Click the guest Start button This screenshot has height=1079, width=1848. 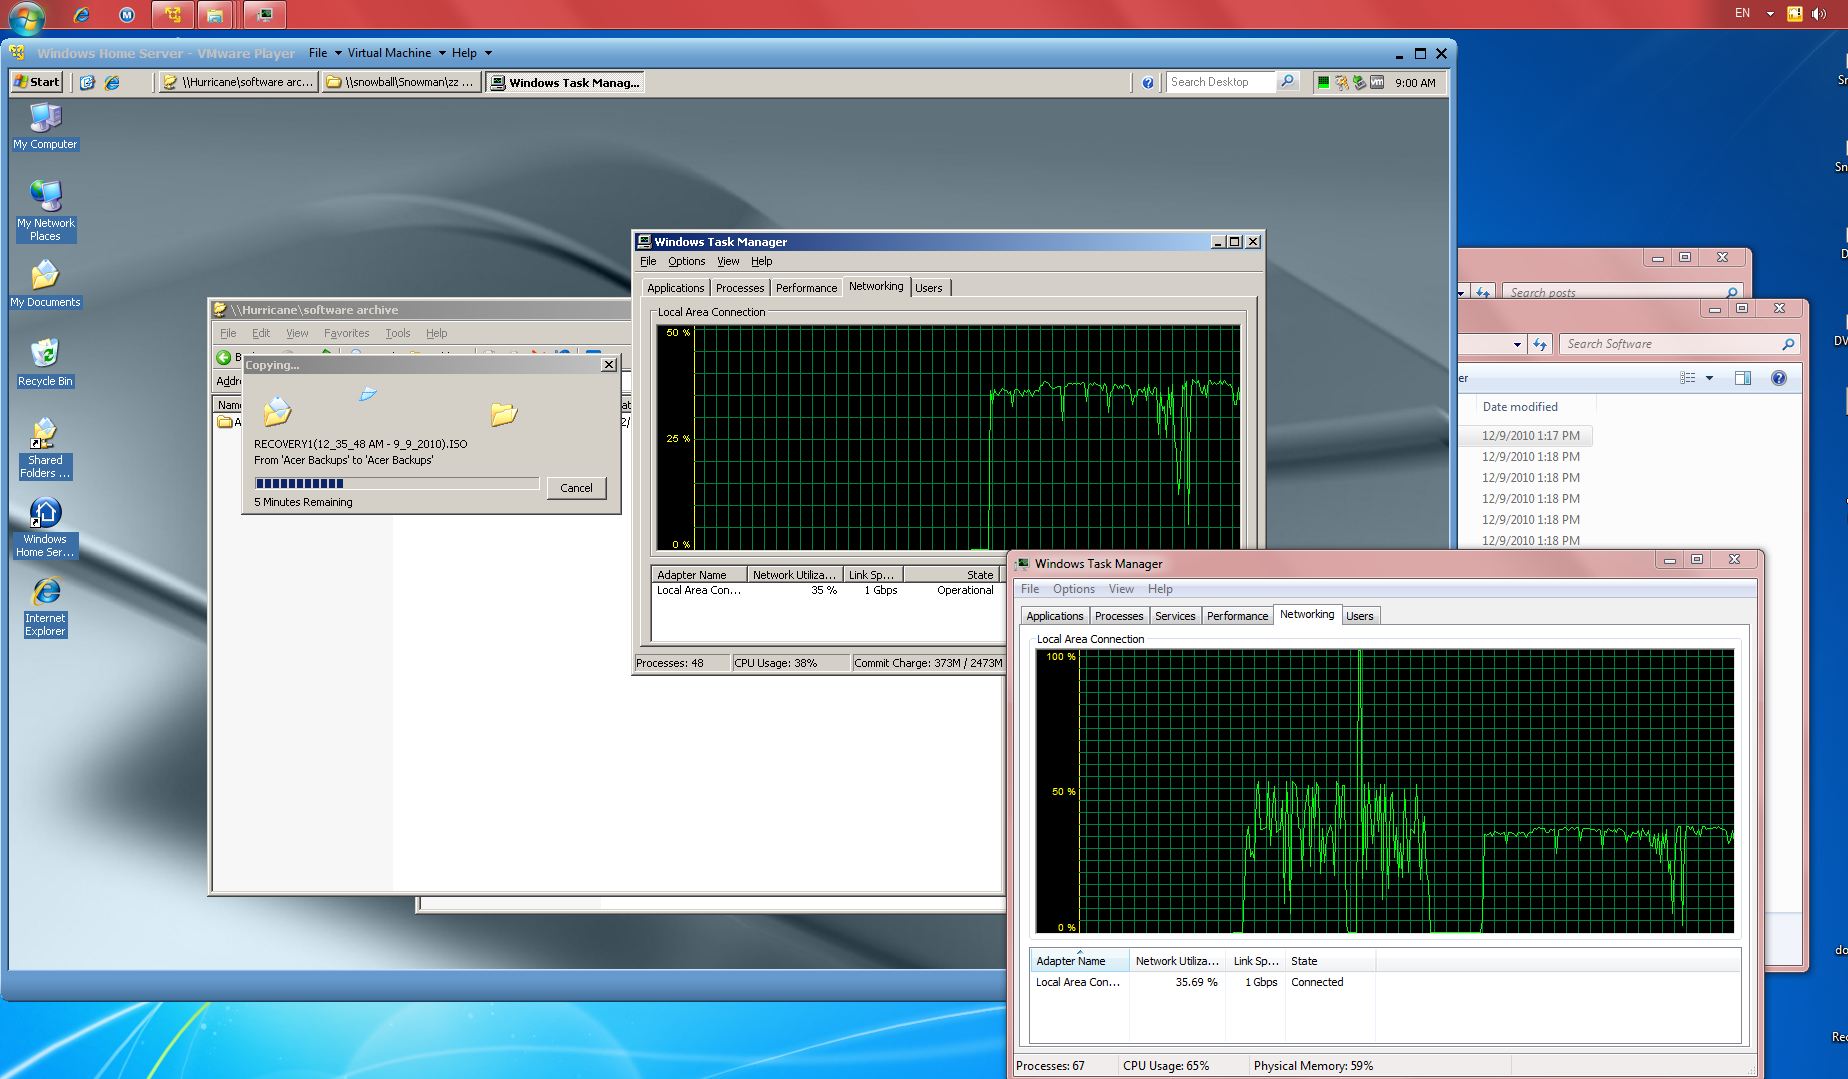(x=38, y=82)
